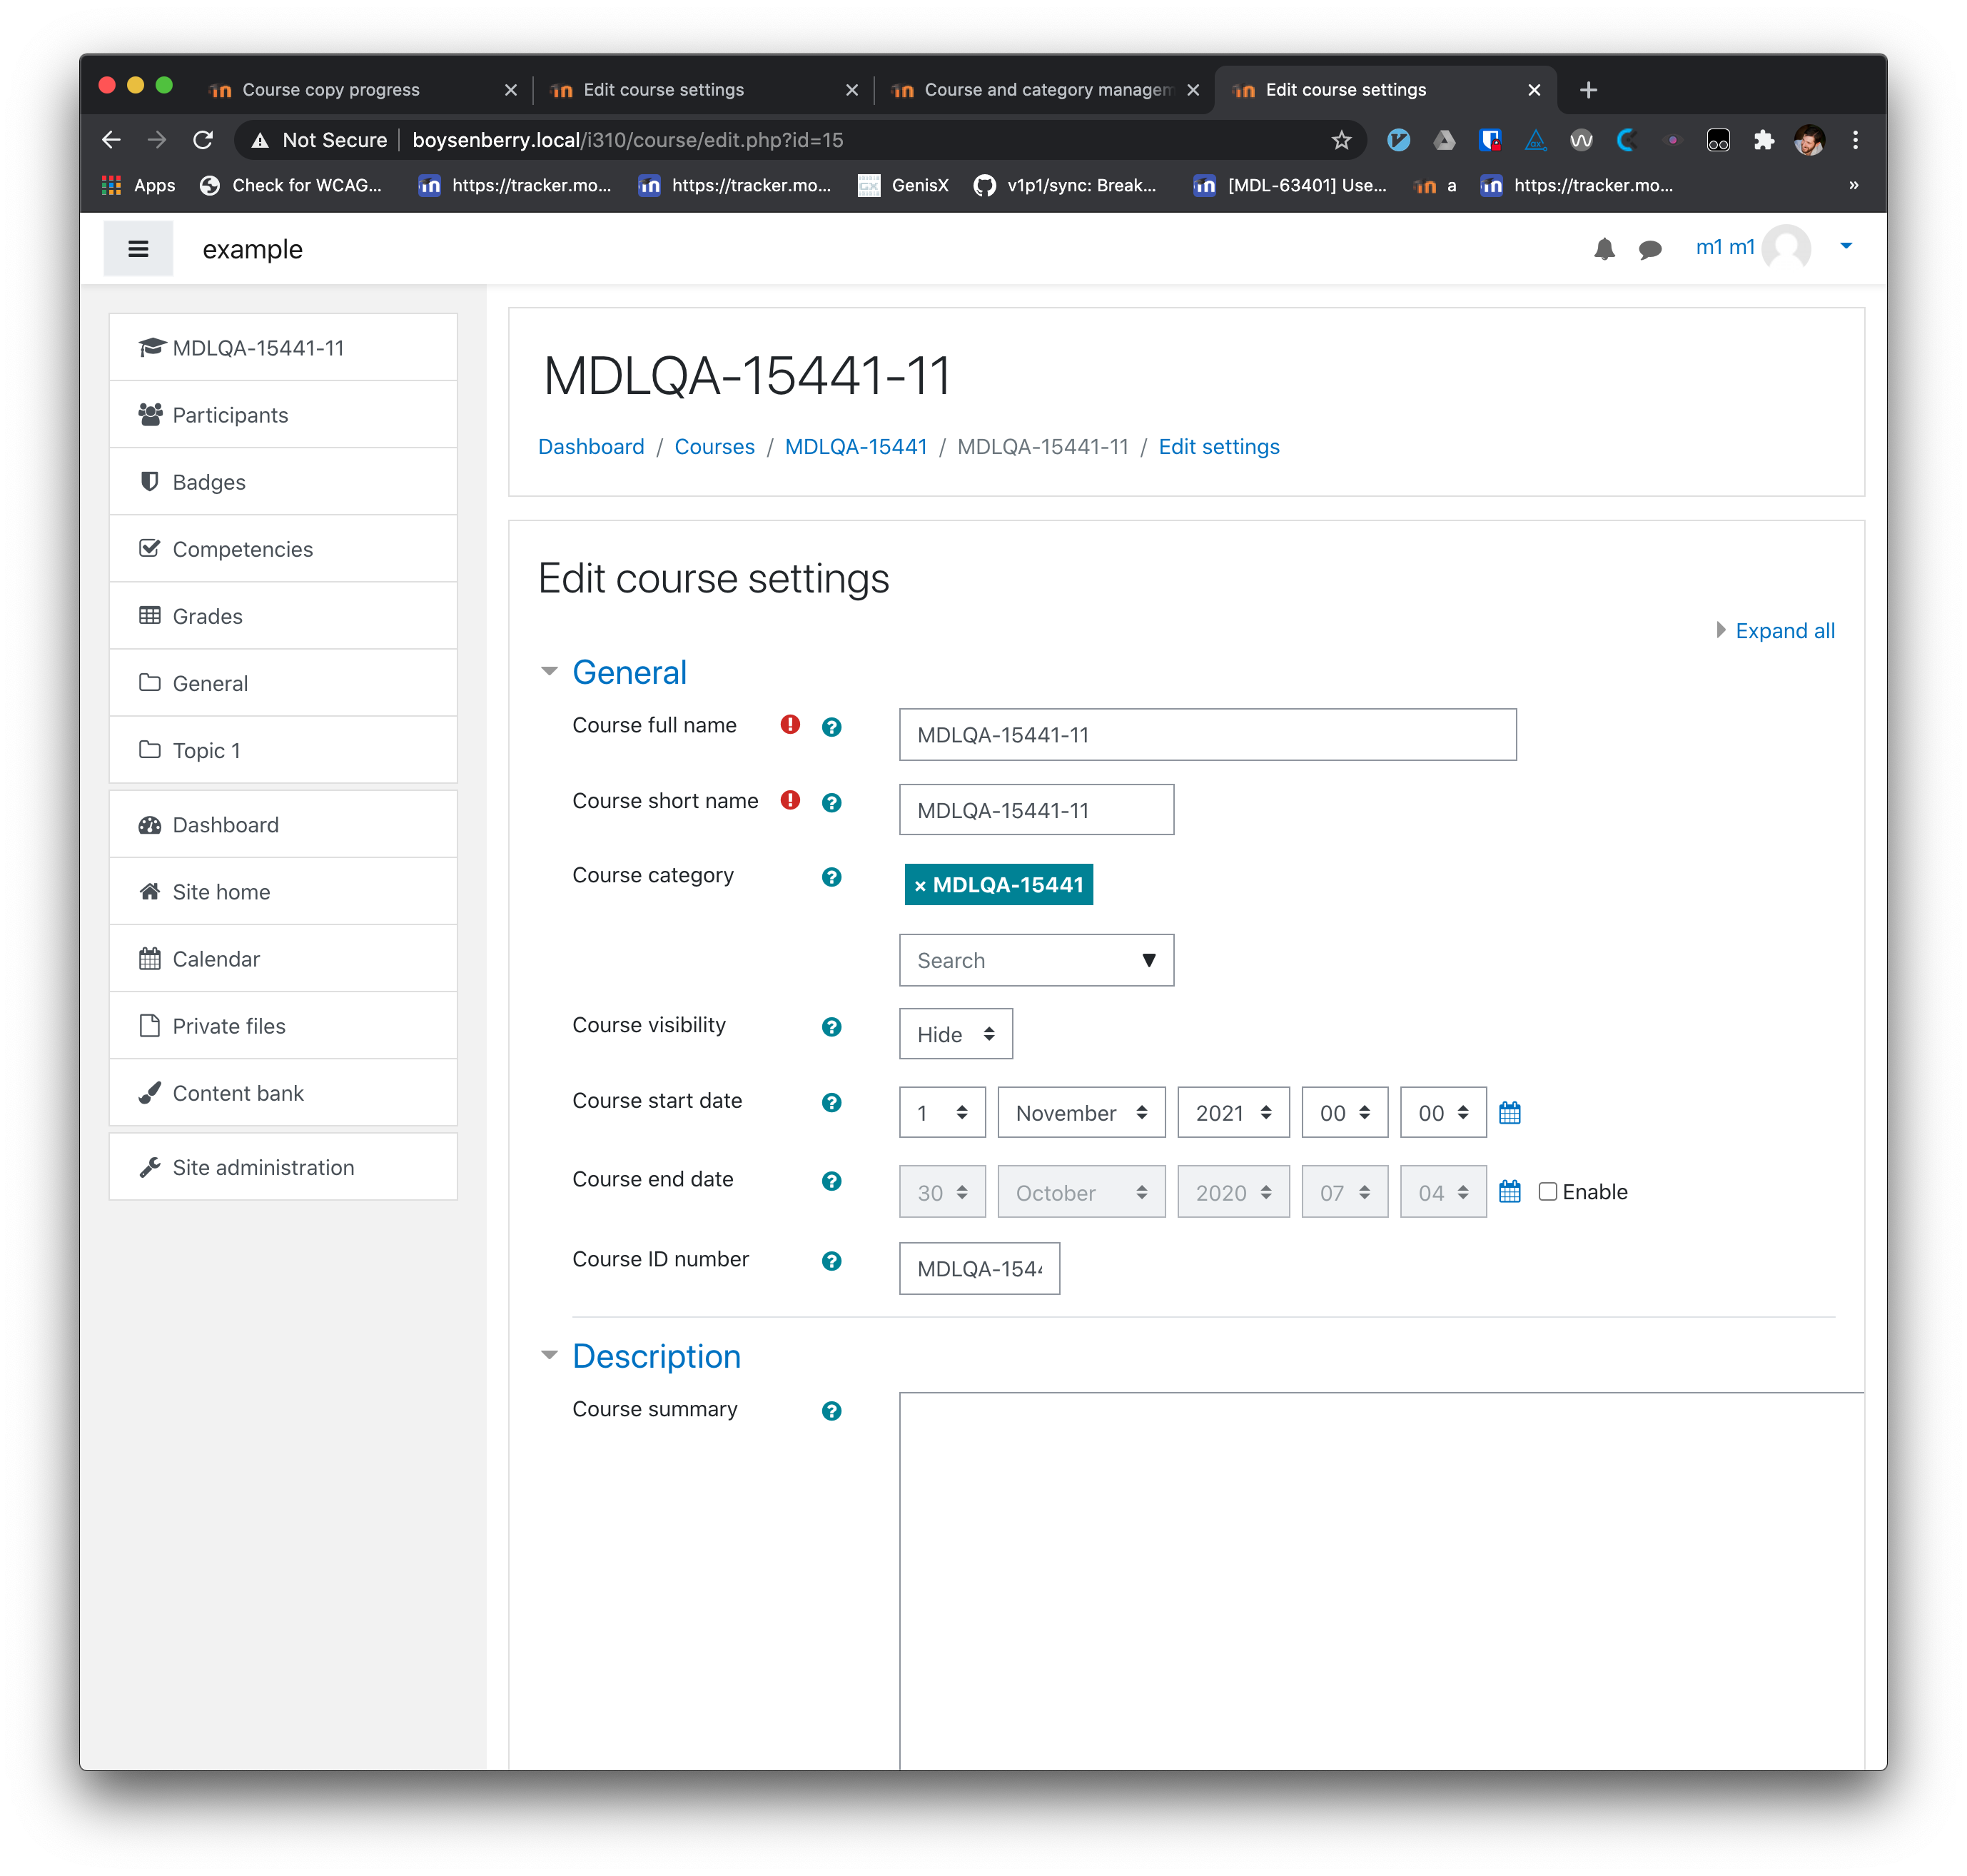Click the help icon for Course category
The width and height of the screenshot is (1967, 1876).
tap(831, 877)
